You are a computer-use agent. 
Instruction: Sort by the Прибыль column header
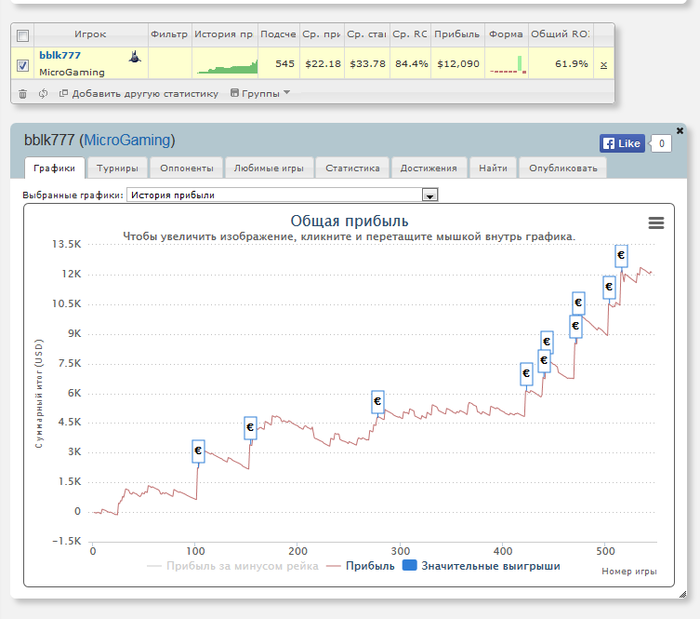[x=457, y=34]
